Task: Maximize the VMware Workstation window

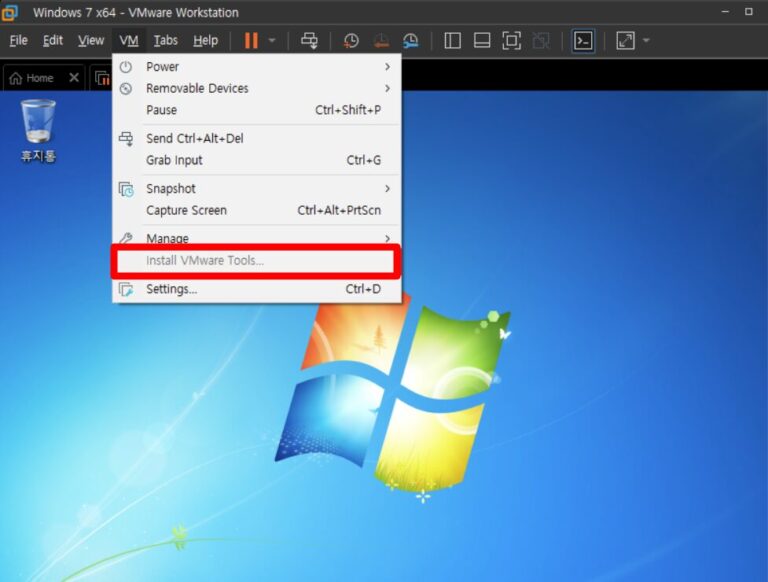Action: click(x=748, y=11)
